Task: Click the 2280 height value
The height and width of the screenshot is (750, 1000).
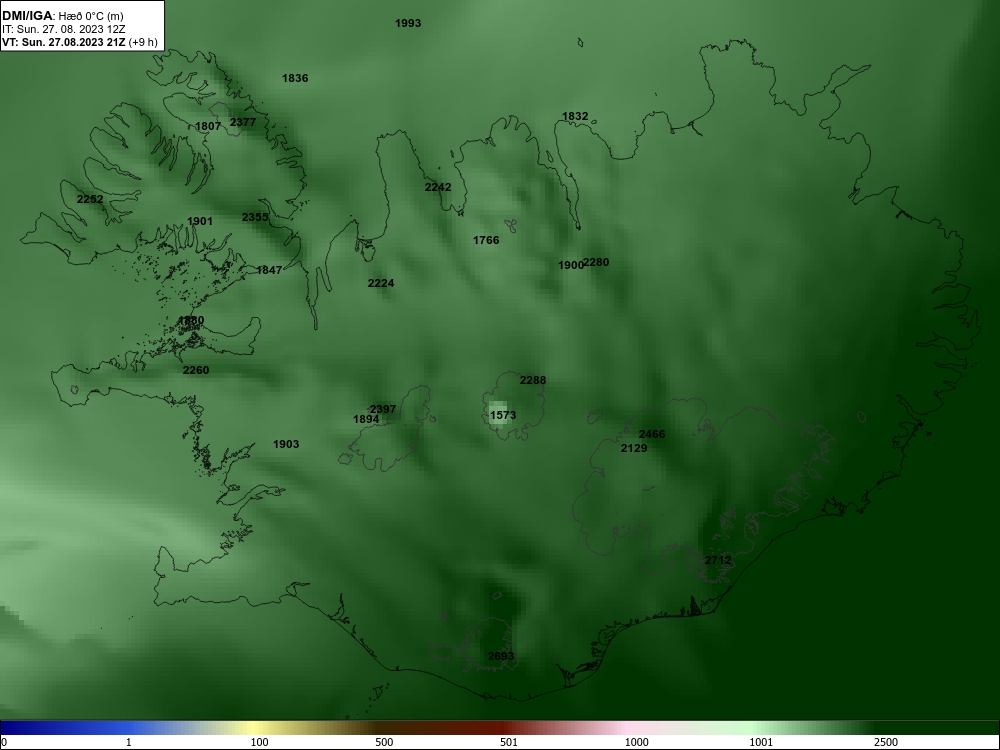Action: (596, 262)
